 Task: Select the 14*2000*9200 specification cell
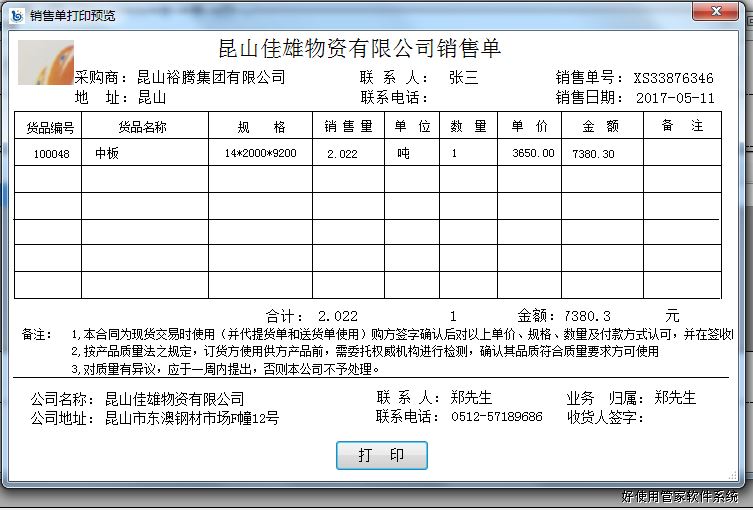[x=260, y=154]
